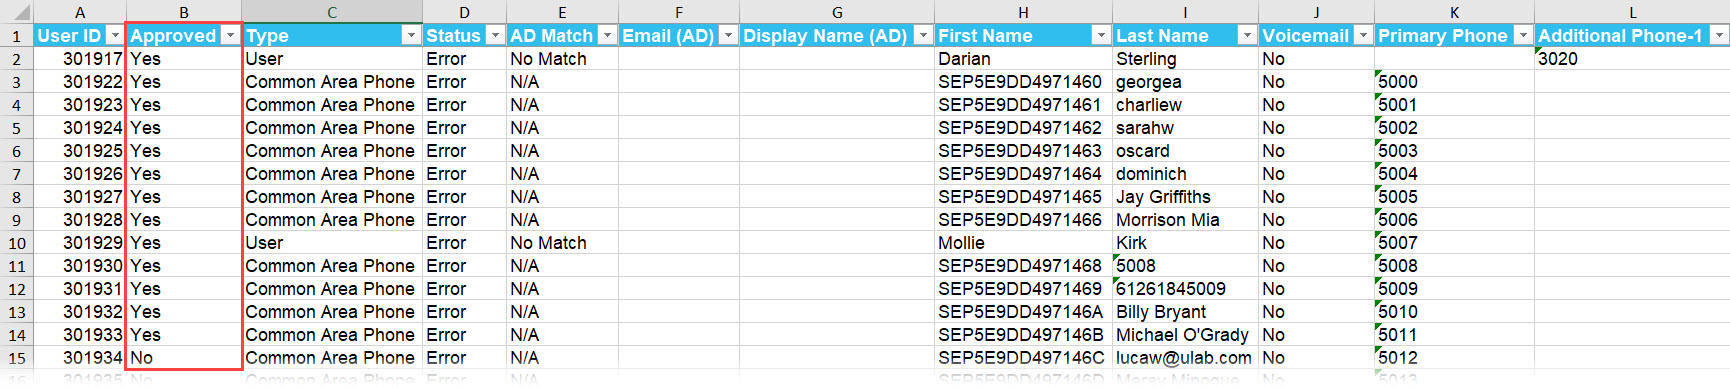Open the Primary Phone filter dropdown
The width and height of the screenshot is (1730, 388).
pyautogui.click(x=1523, y=35)
